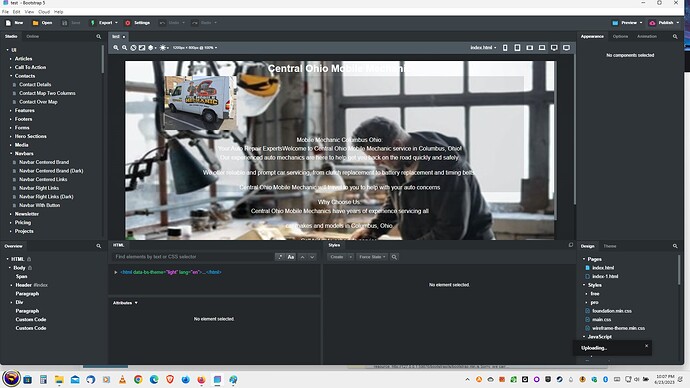The image size is (690, 388).
Task: Open the Publish dropdown arrow
Action: [x=678, y=23]
